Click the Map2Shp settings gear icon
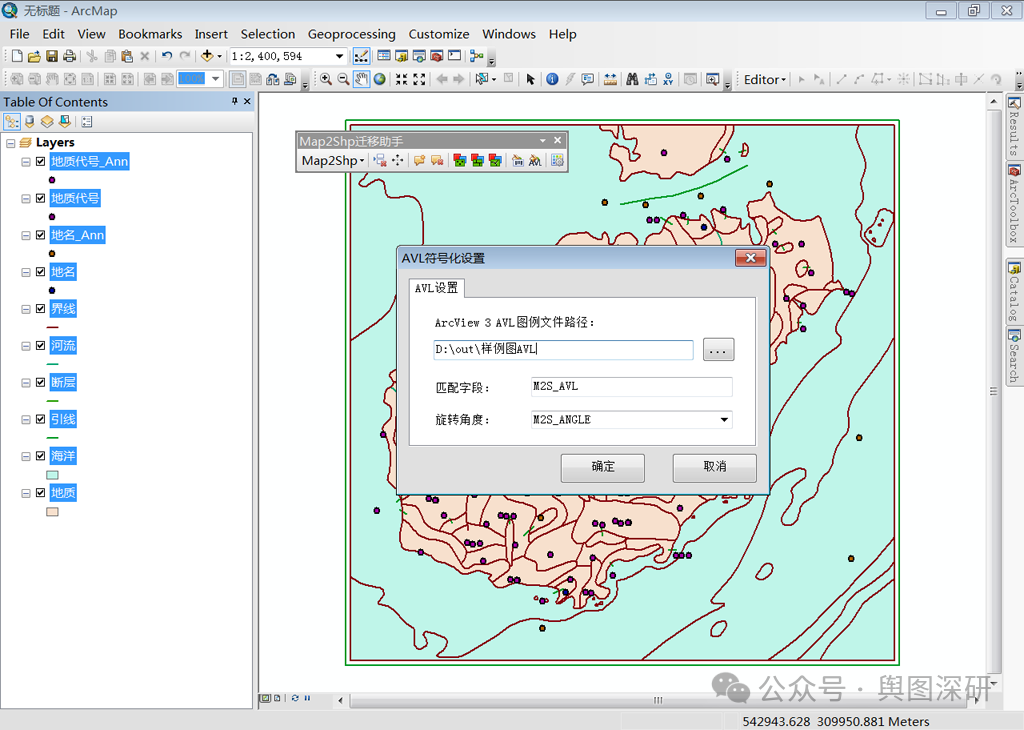 click(557, 161)
